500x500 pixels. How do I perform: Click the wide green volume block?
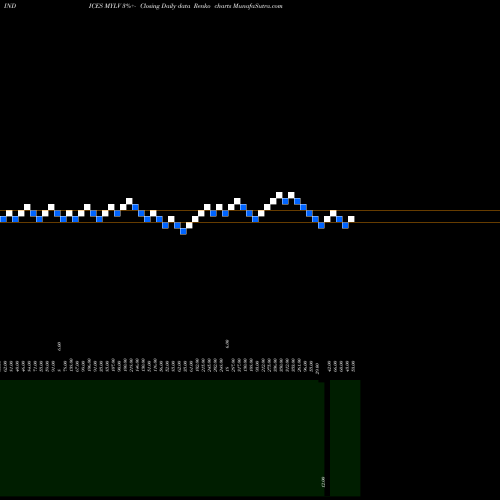(162, 438)
